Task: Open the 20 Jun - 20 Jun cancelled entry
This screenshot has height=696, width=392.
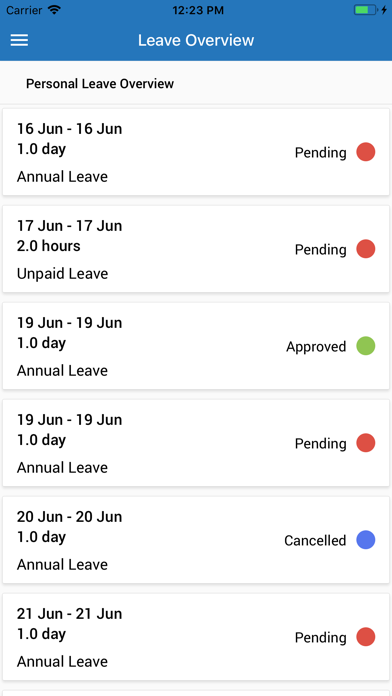Action: (x=196, y=540)
